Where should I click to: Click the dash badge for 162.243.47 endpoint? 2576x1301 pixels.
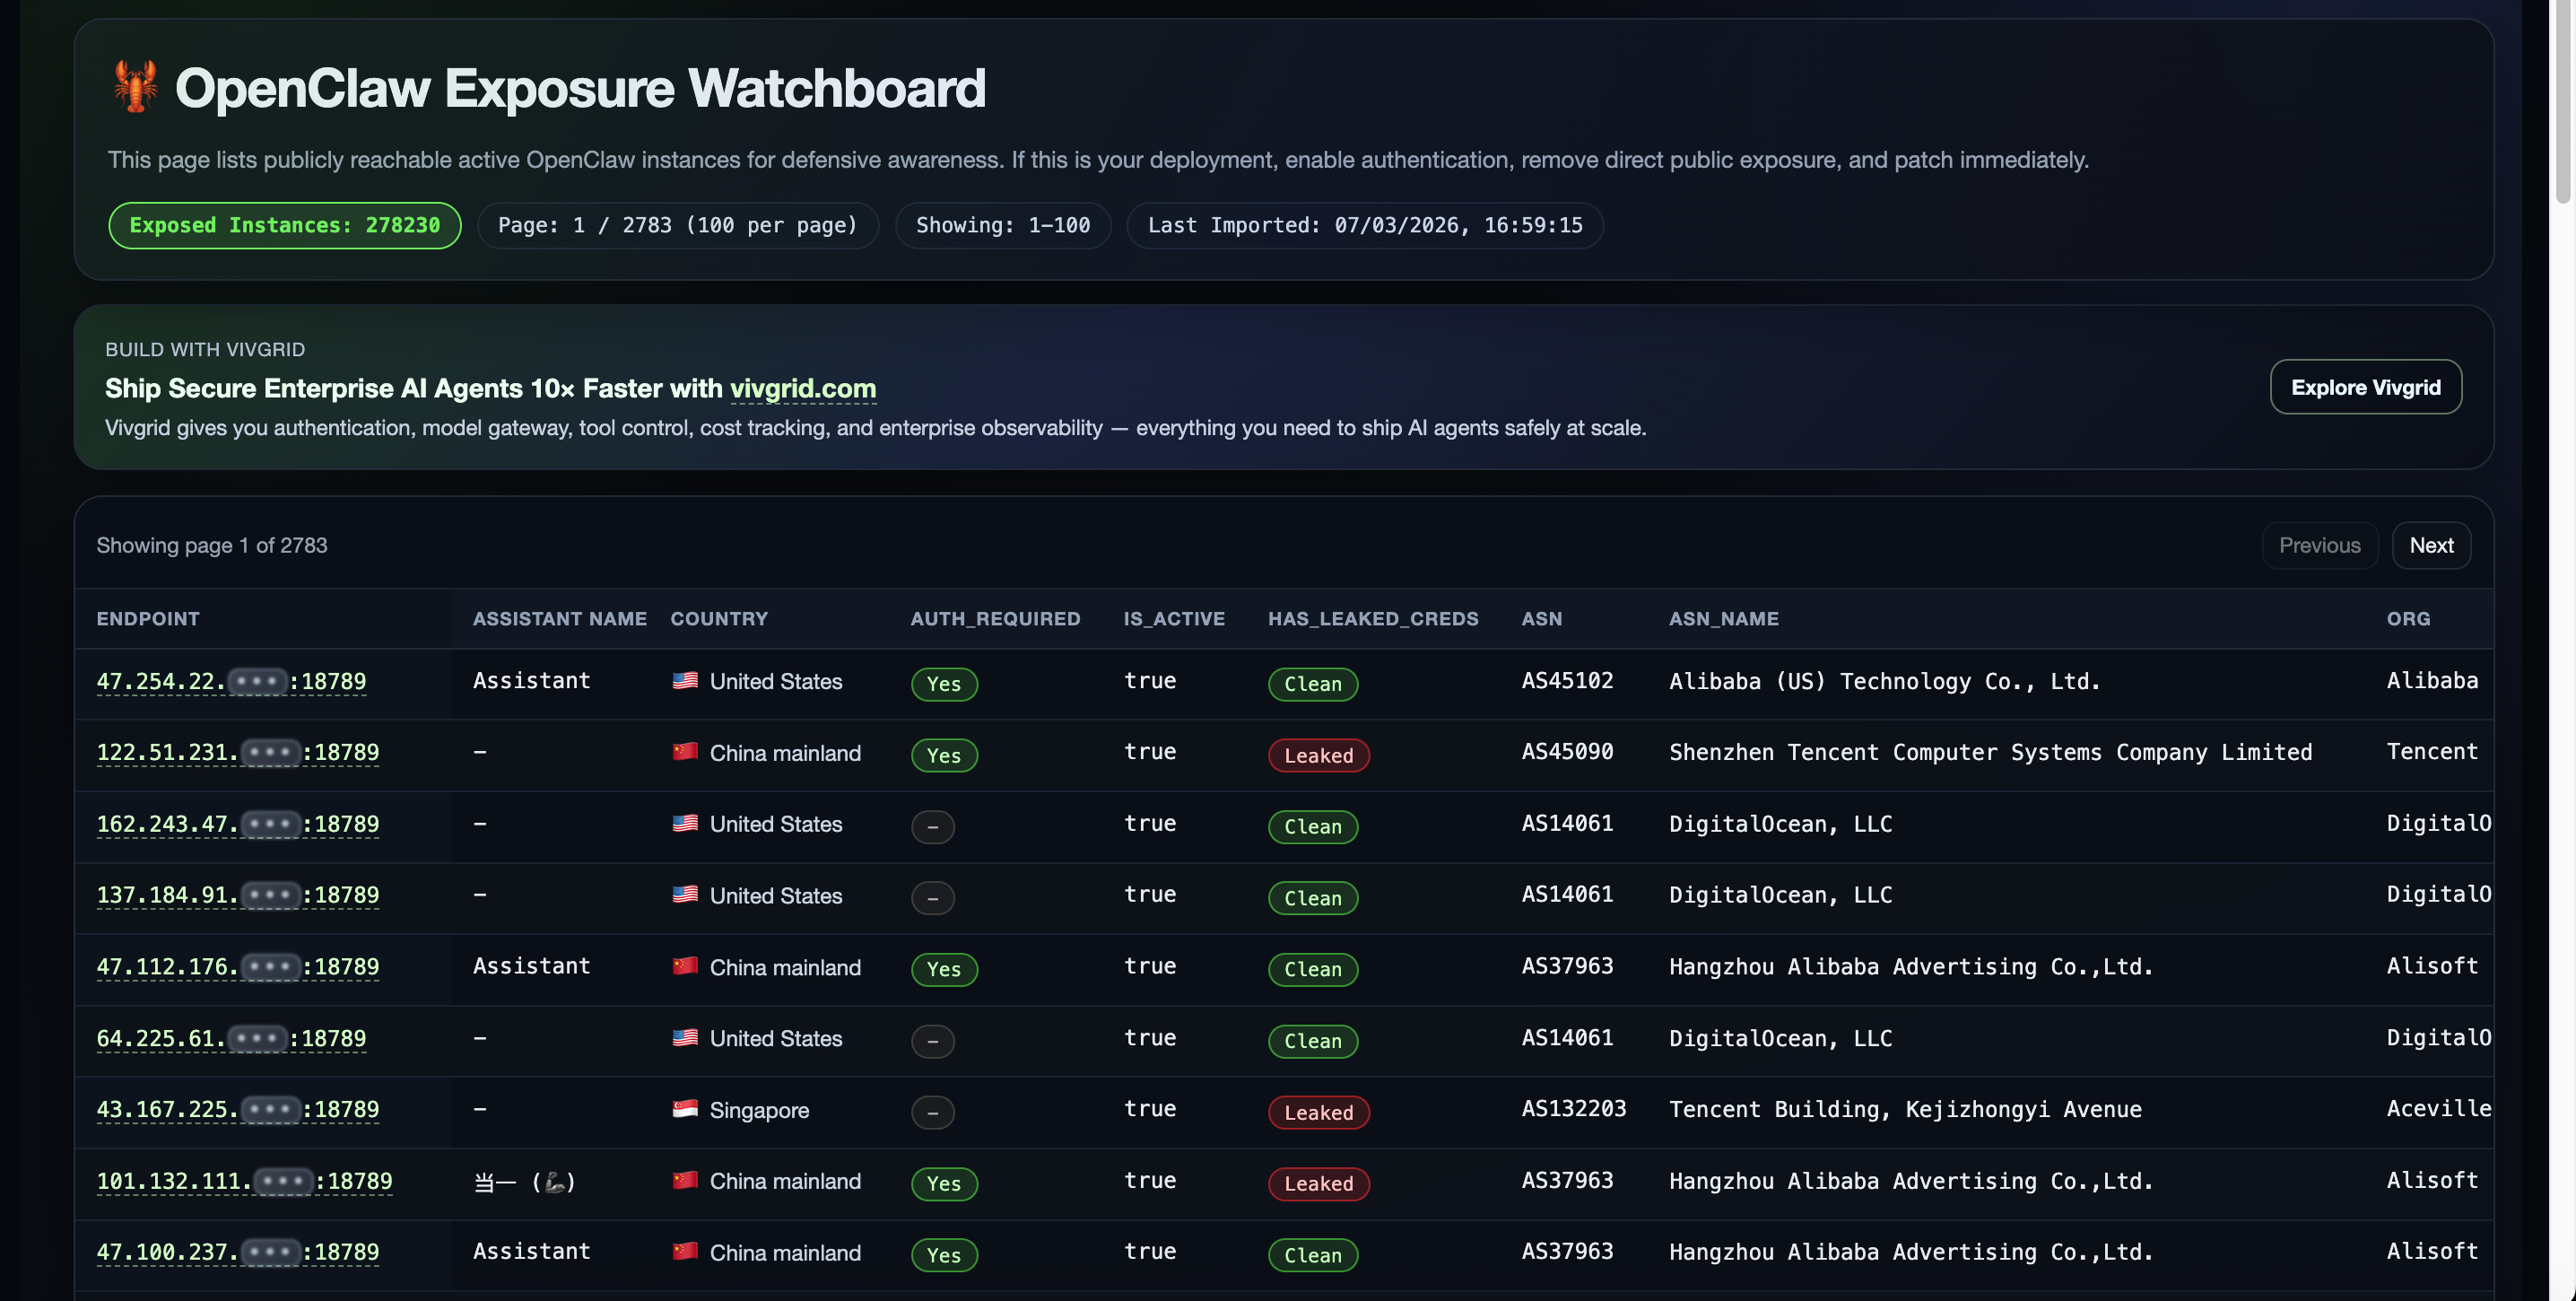932,827
